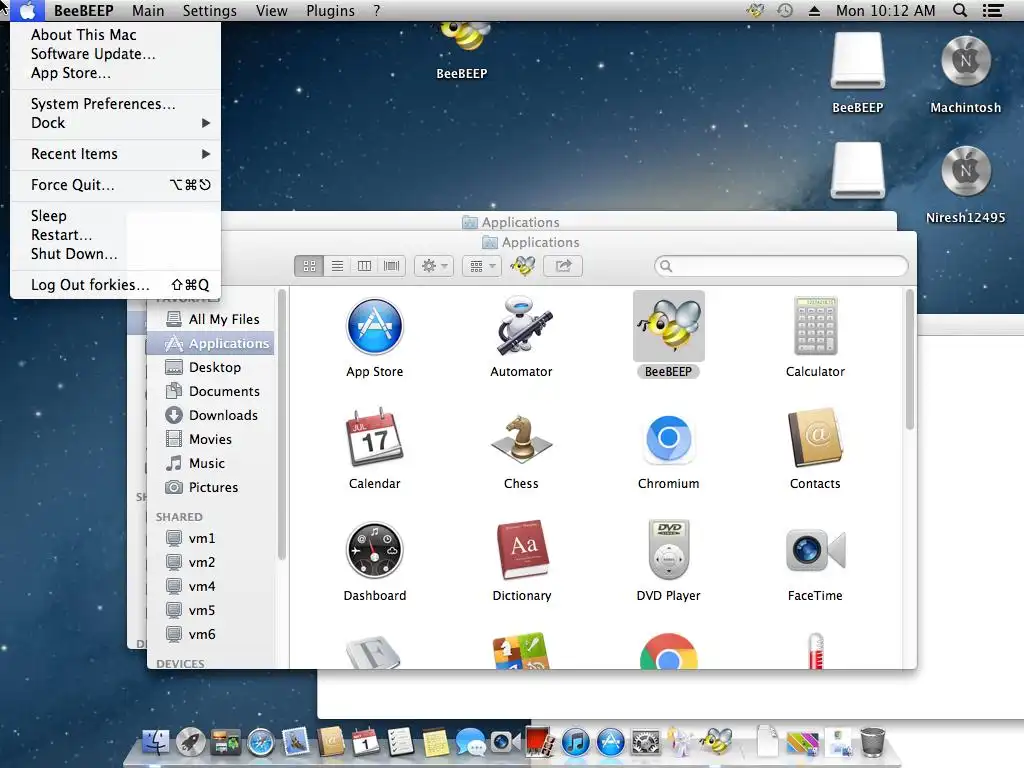Choose Software Update from Apple menu
The width and height of the screenshot is (1024, 768).
(x=116, y=54)
